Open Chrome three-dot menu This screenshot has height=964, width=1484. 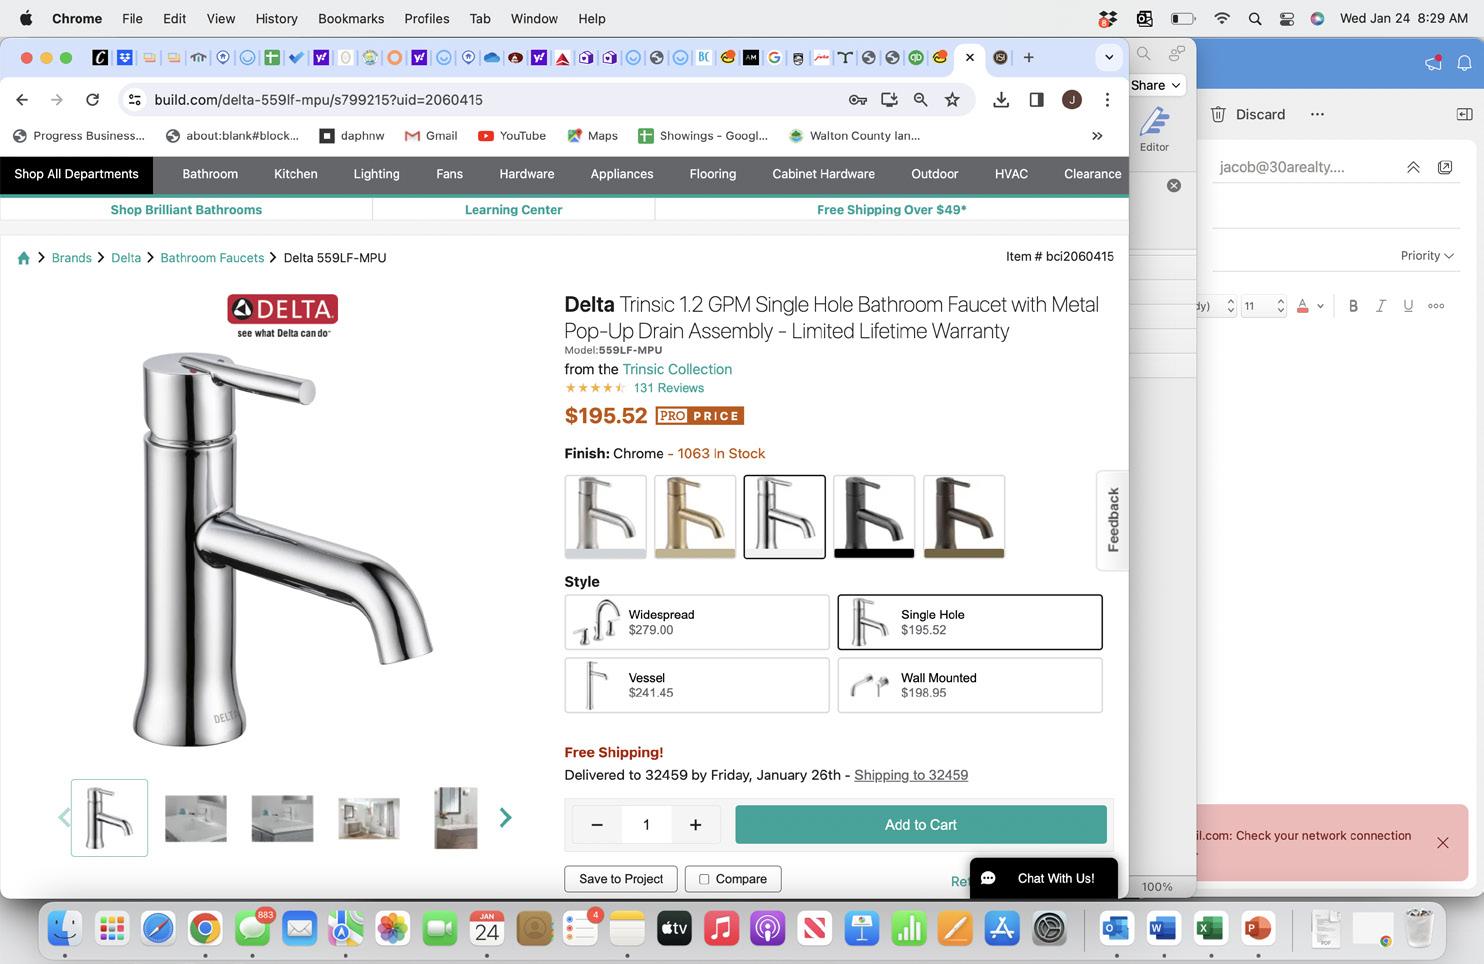click(1107, 99)
